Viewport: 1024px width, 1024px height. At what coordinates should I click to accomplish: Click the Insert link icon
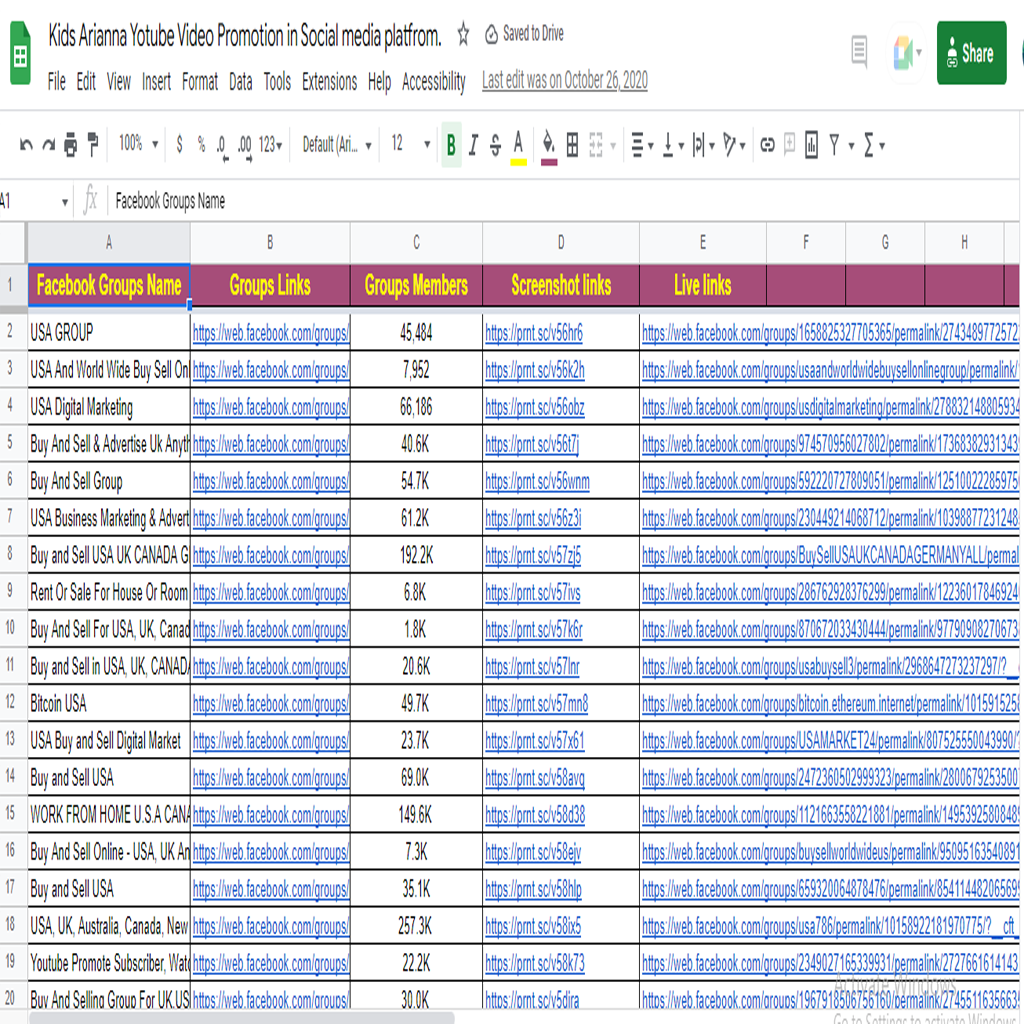click(767, 144)
